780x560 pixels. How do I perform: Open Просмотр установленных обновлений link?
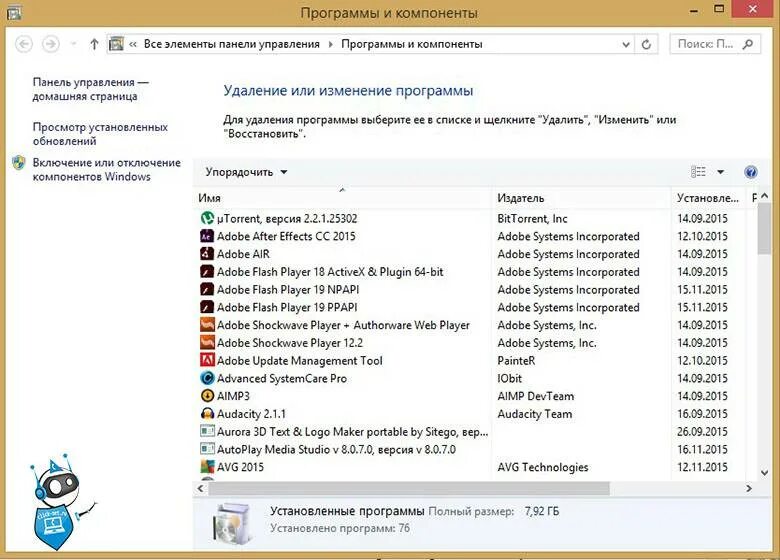100,134
